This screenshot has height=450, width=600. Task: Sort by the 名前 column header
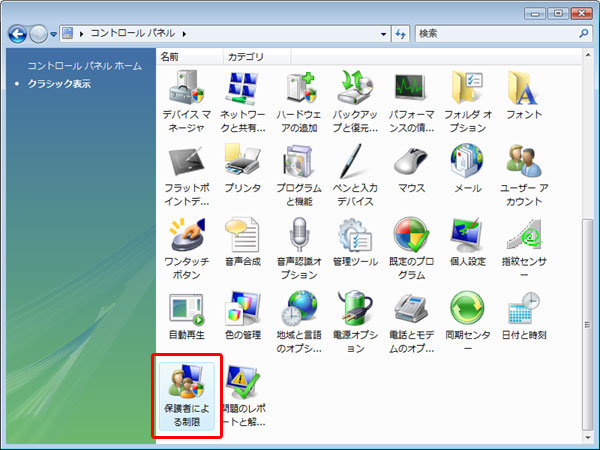[x=189, y=57]
